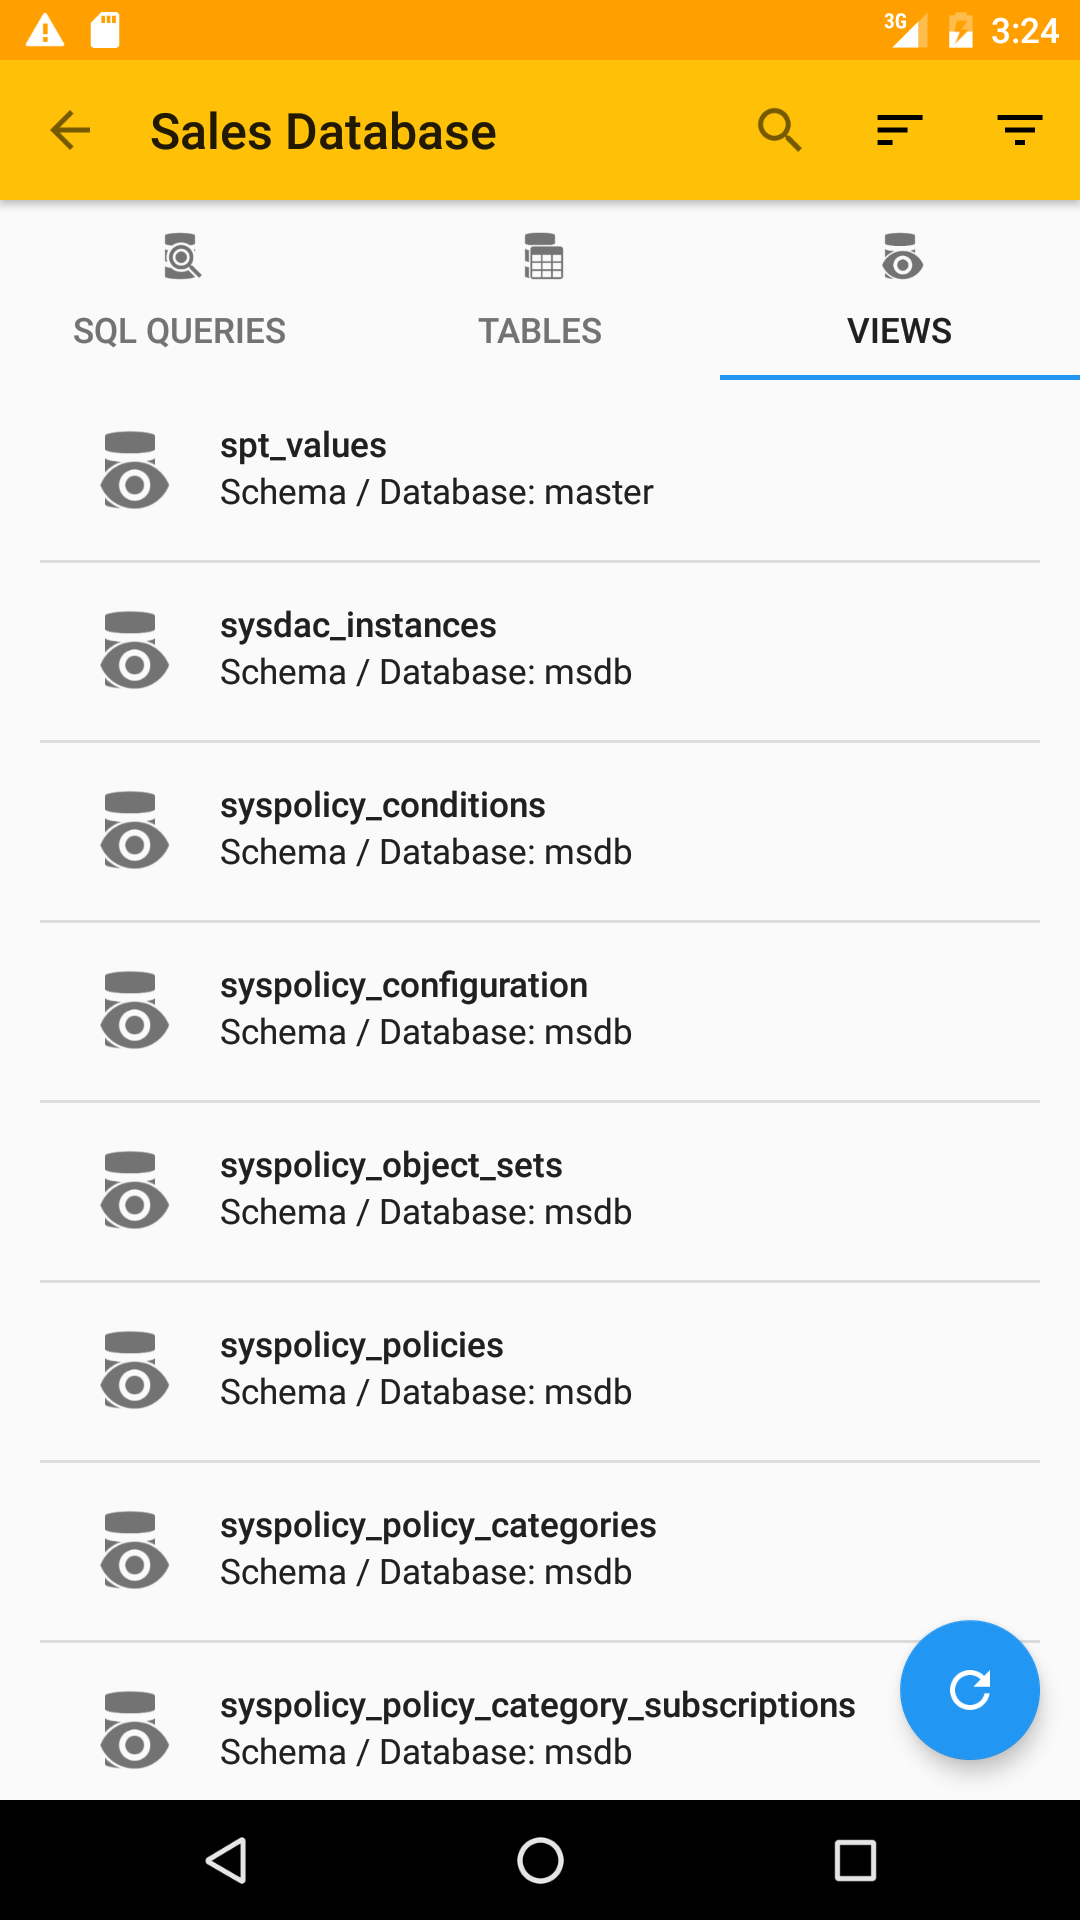The width and height of the screenshot is (1080, 1920).
Task: Open the filter options icon
Action: (1019, 130)
